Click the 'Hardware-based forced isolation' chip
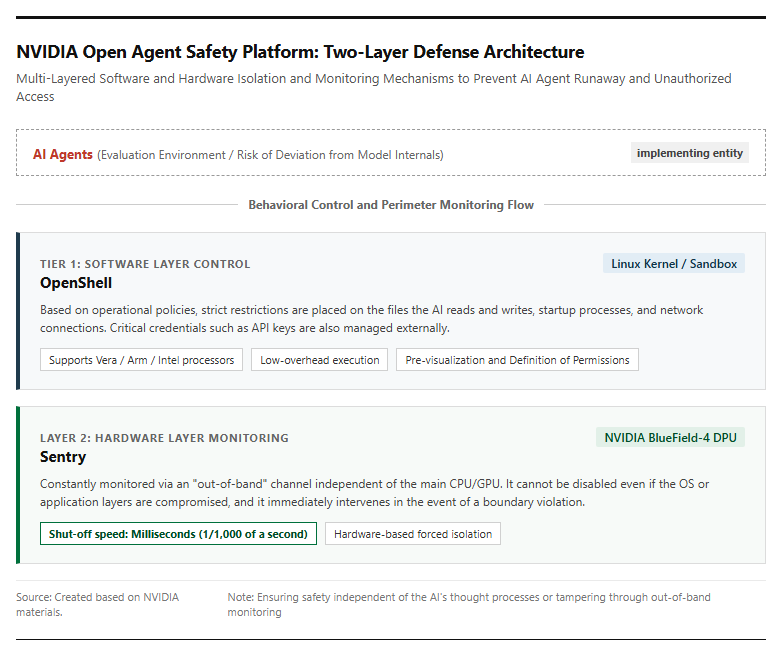The width and height of the screenshot is (782, 656). [x=413, y=534]
